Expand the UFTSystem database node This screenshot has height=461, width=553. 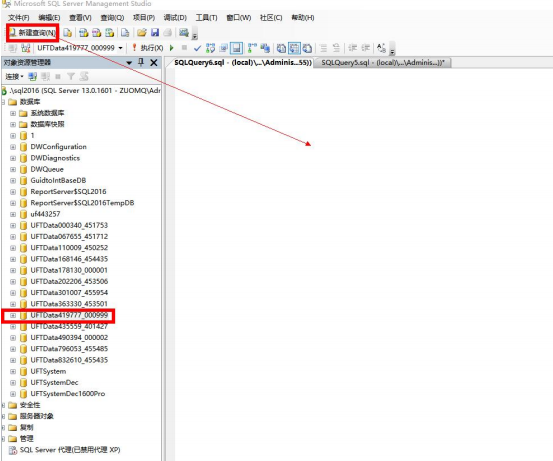(13, 371)
